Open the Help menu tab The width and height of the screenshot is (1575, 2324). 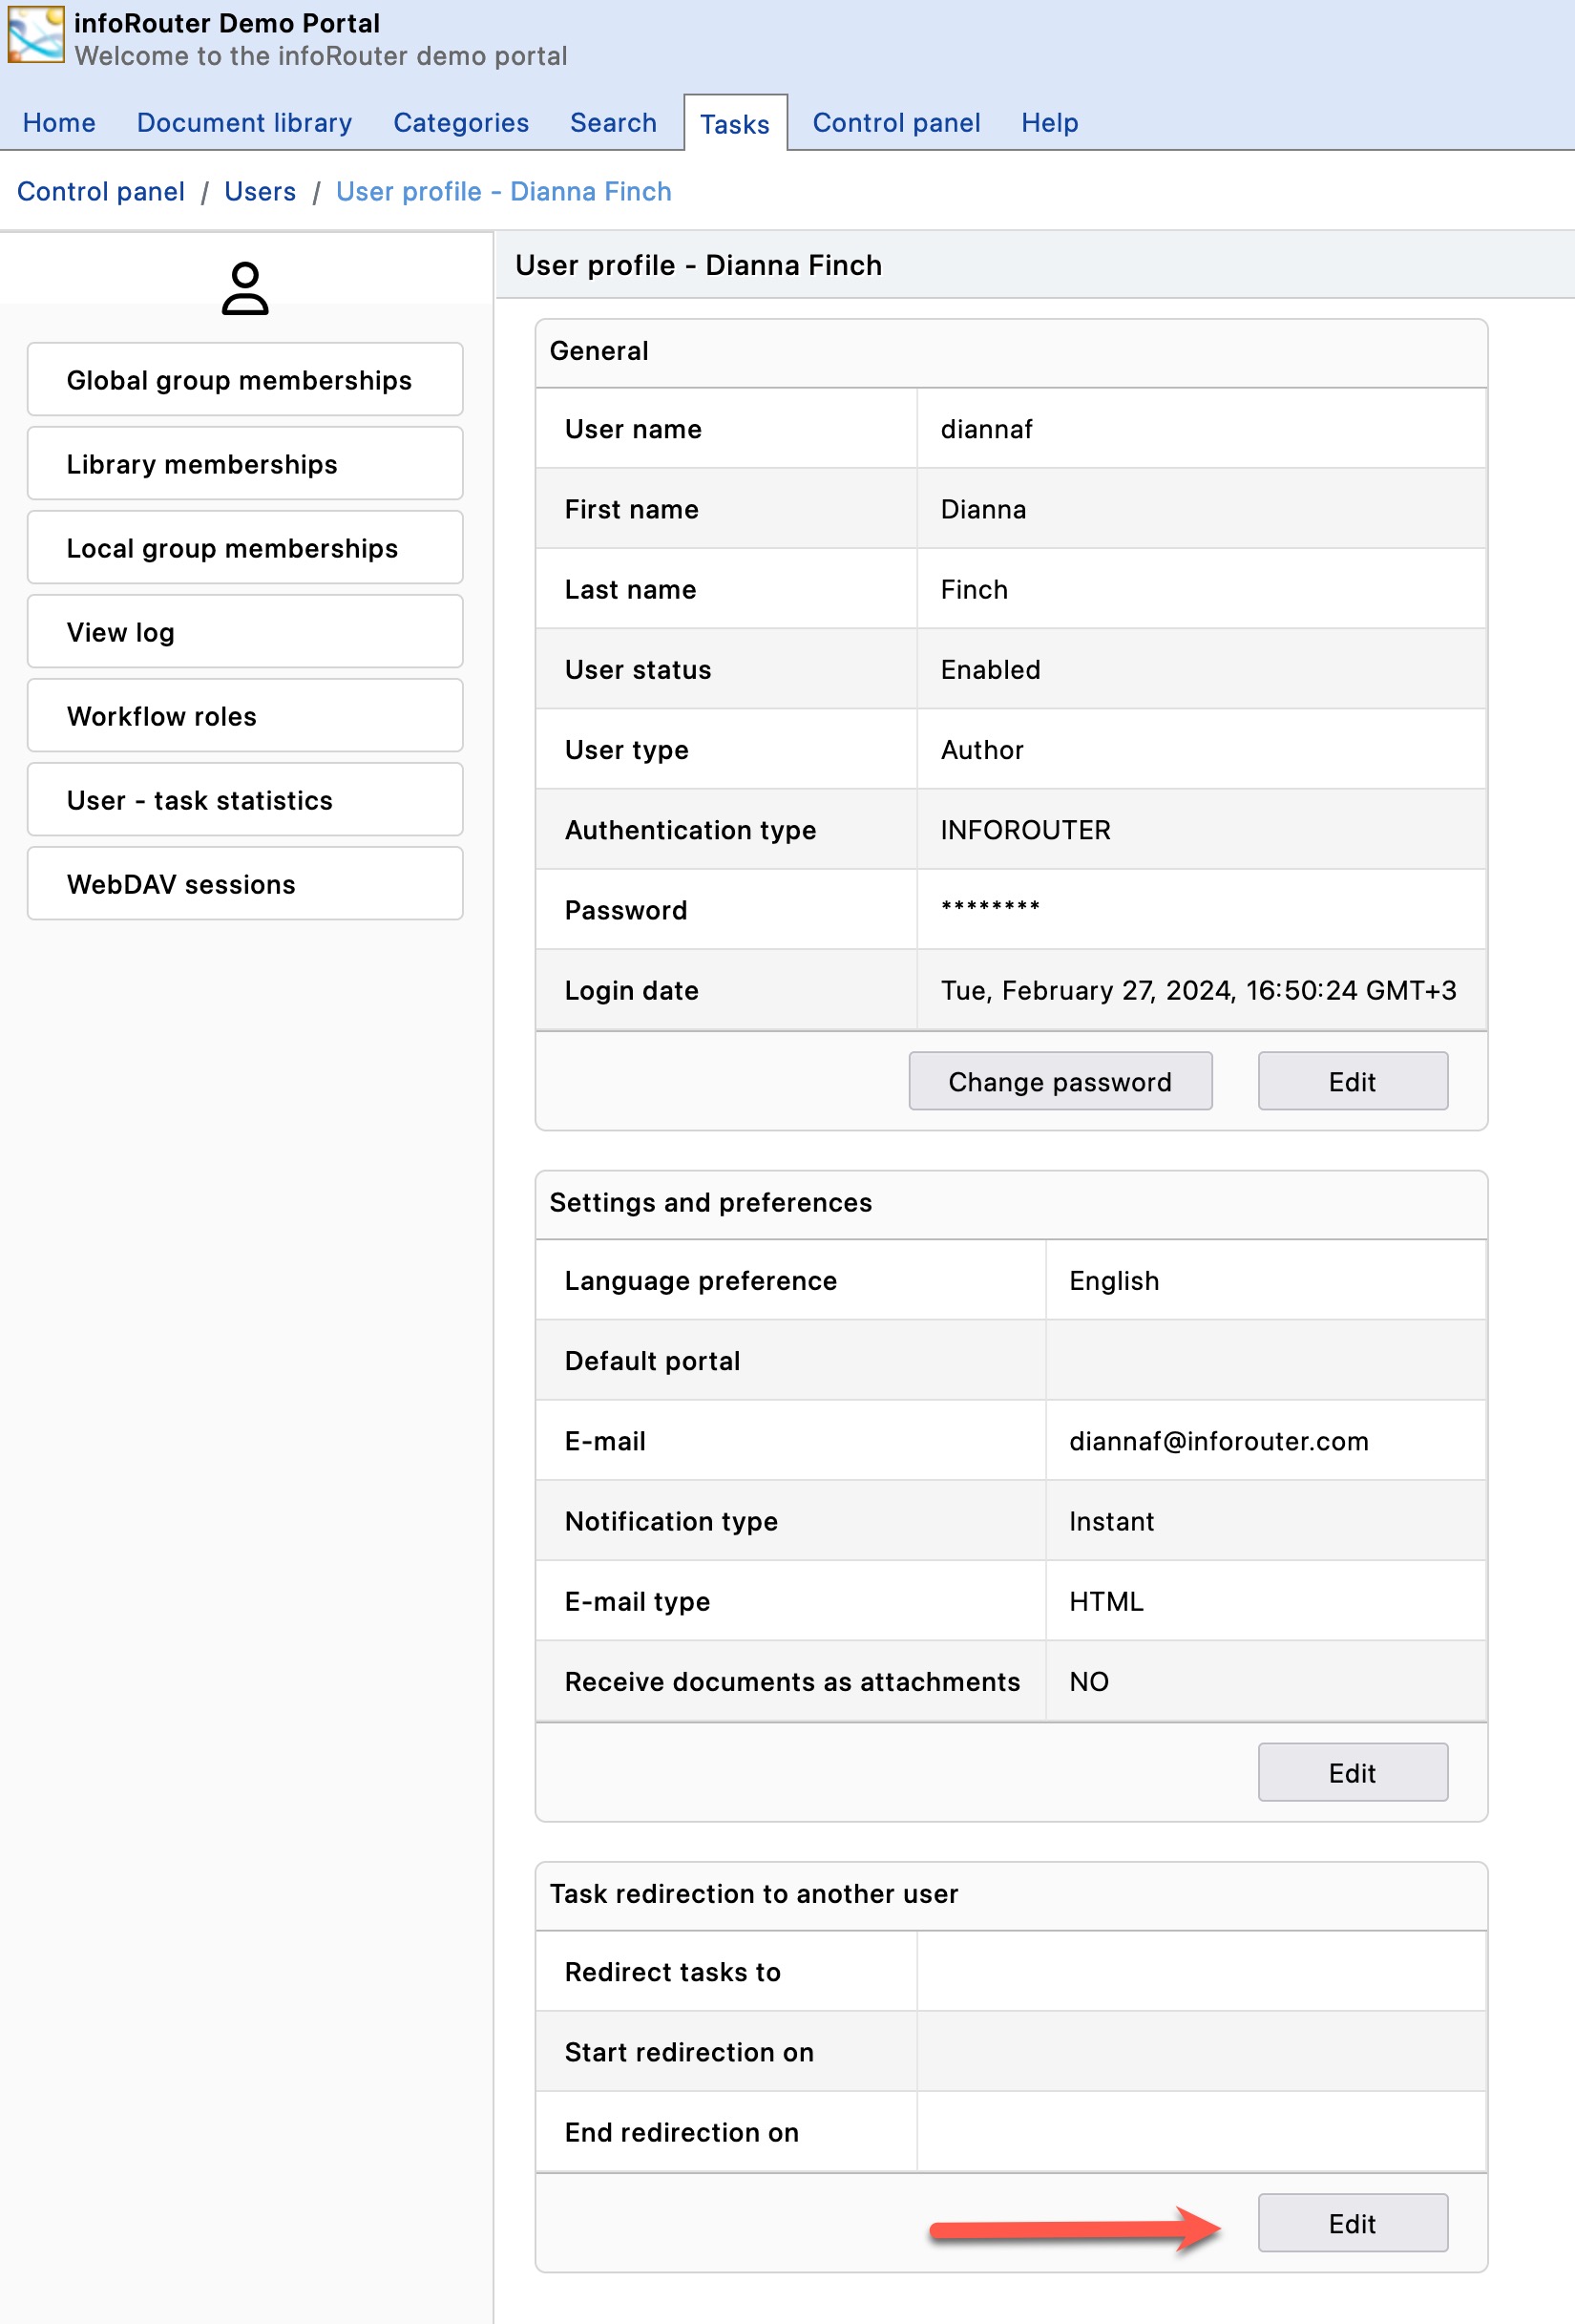pyautogui.click(x=1049, y=123)
